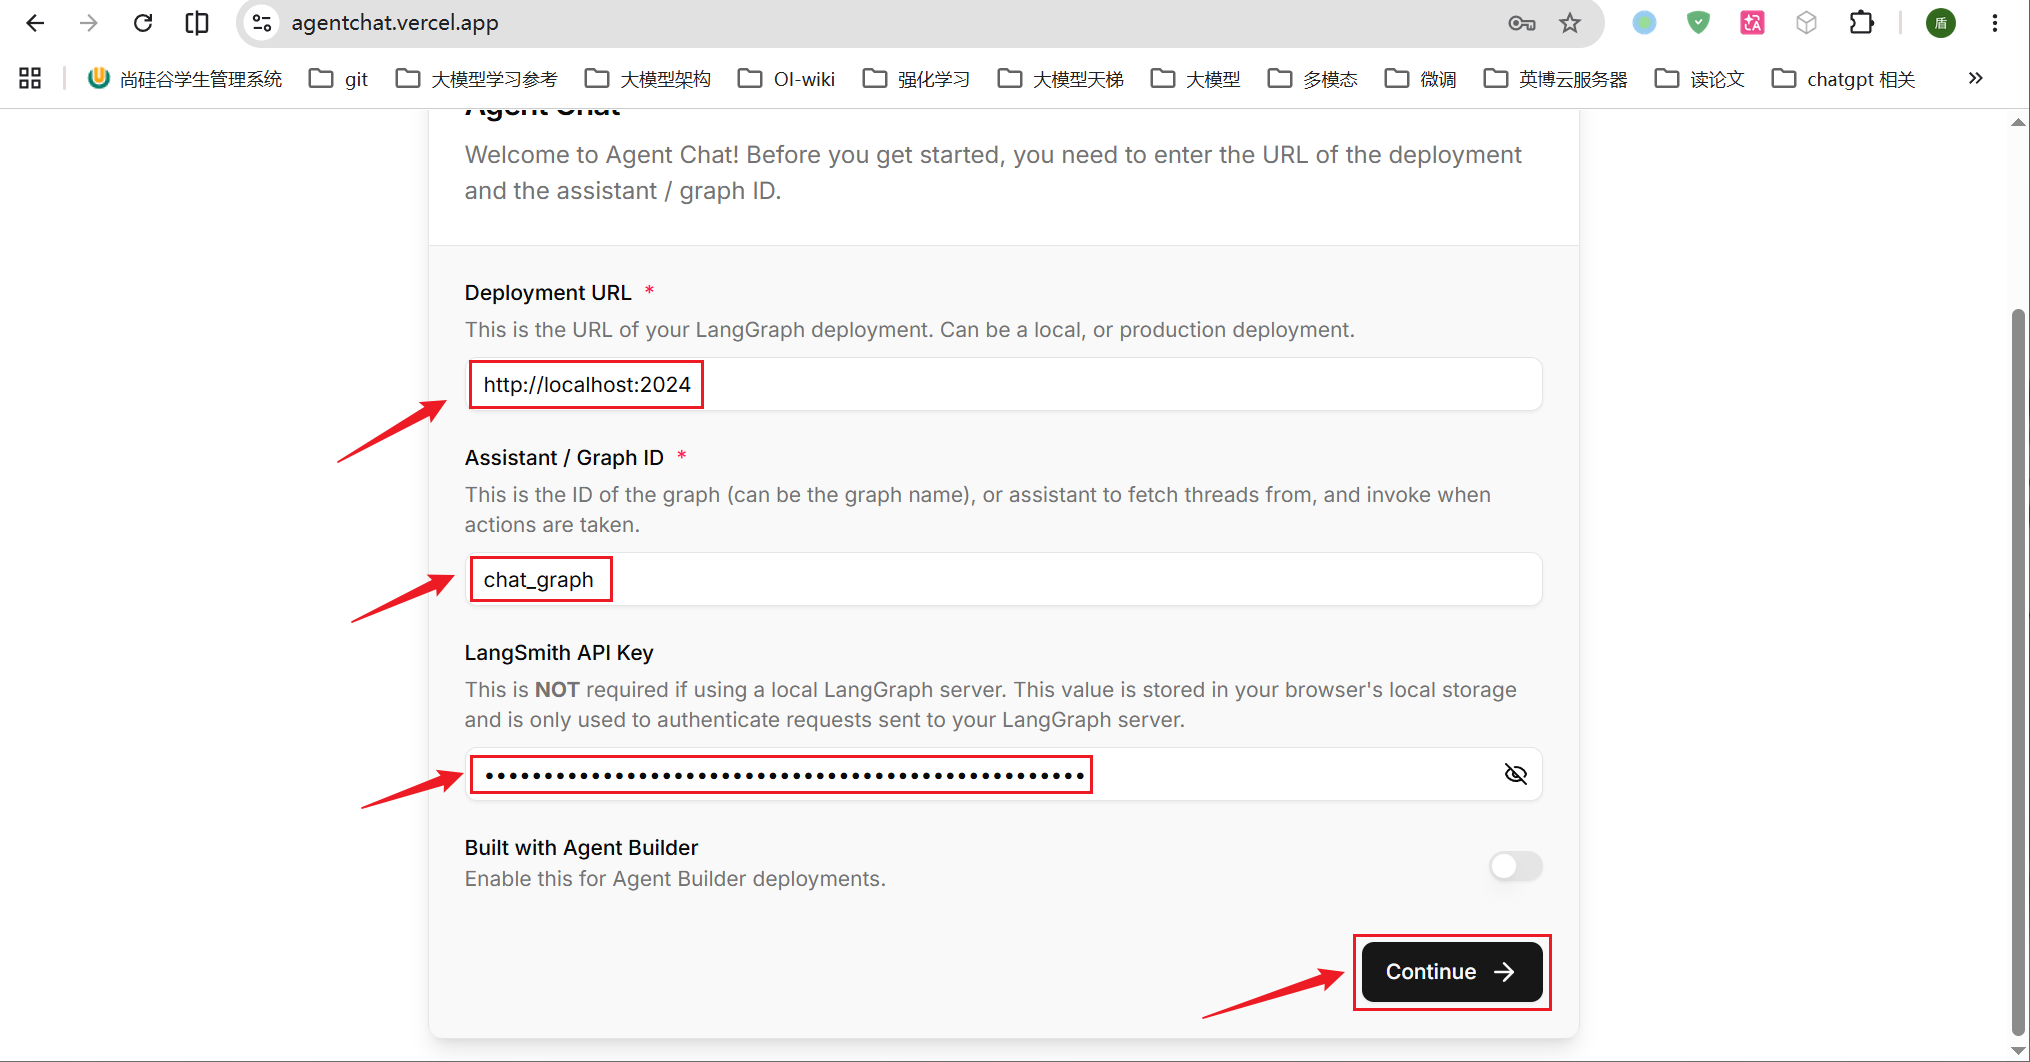The image size is (2030, 1062).
Task: Click the Continue button
Action: (1452, 972)
